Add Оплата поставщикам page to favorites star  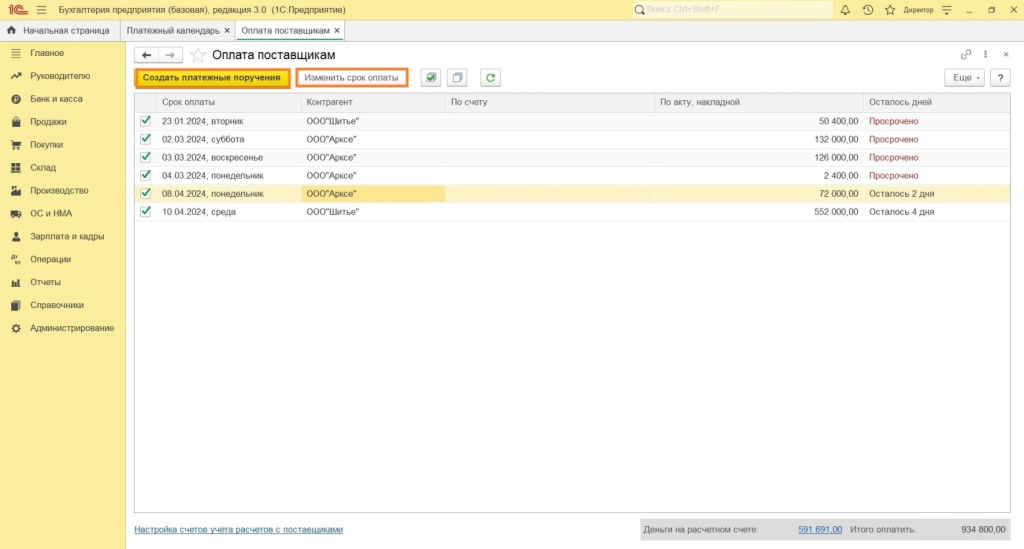(x=198, y=55)
